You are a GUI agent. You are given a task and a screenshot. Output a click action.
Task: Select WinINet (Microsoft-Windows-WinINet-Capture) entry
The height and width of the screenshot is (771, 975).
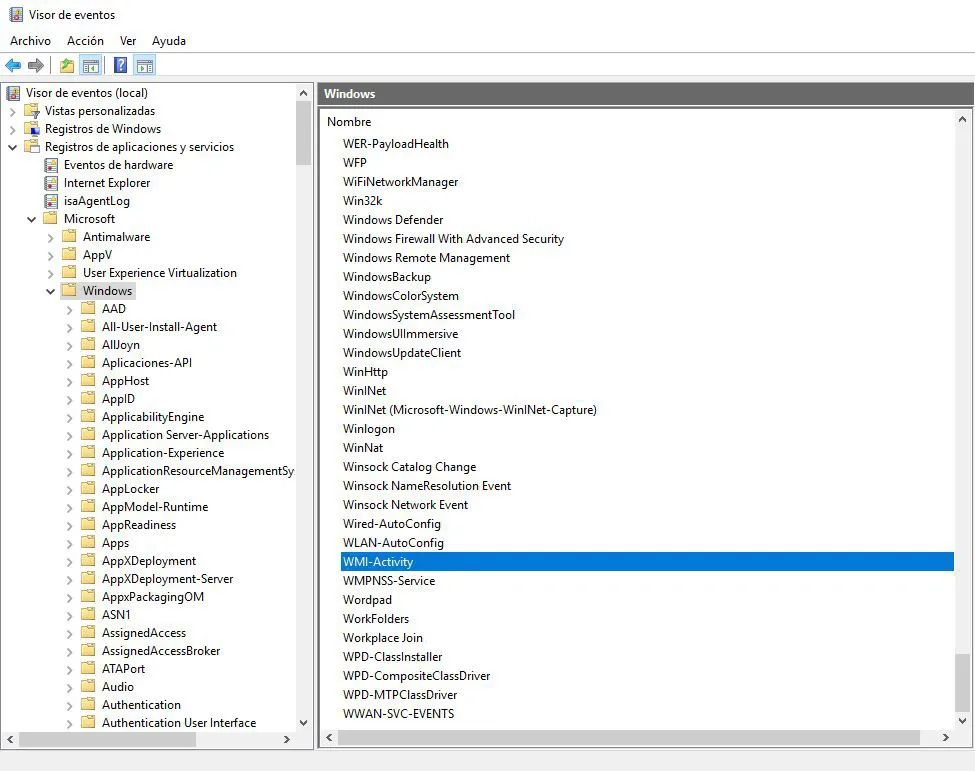coord(469,410)
